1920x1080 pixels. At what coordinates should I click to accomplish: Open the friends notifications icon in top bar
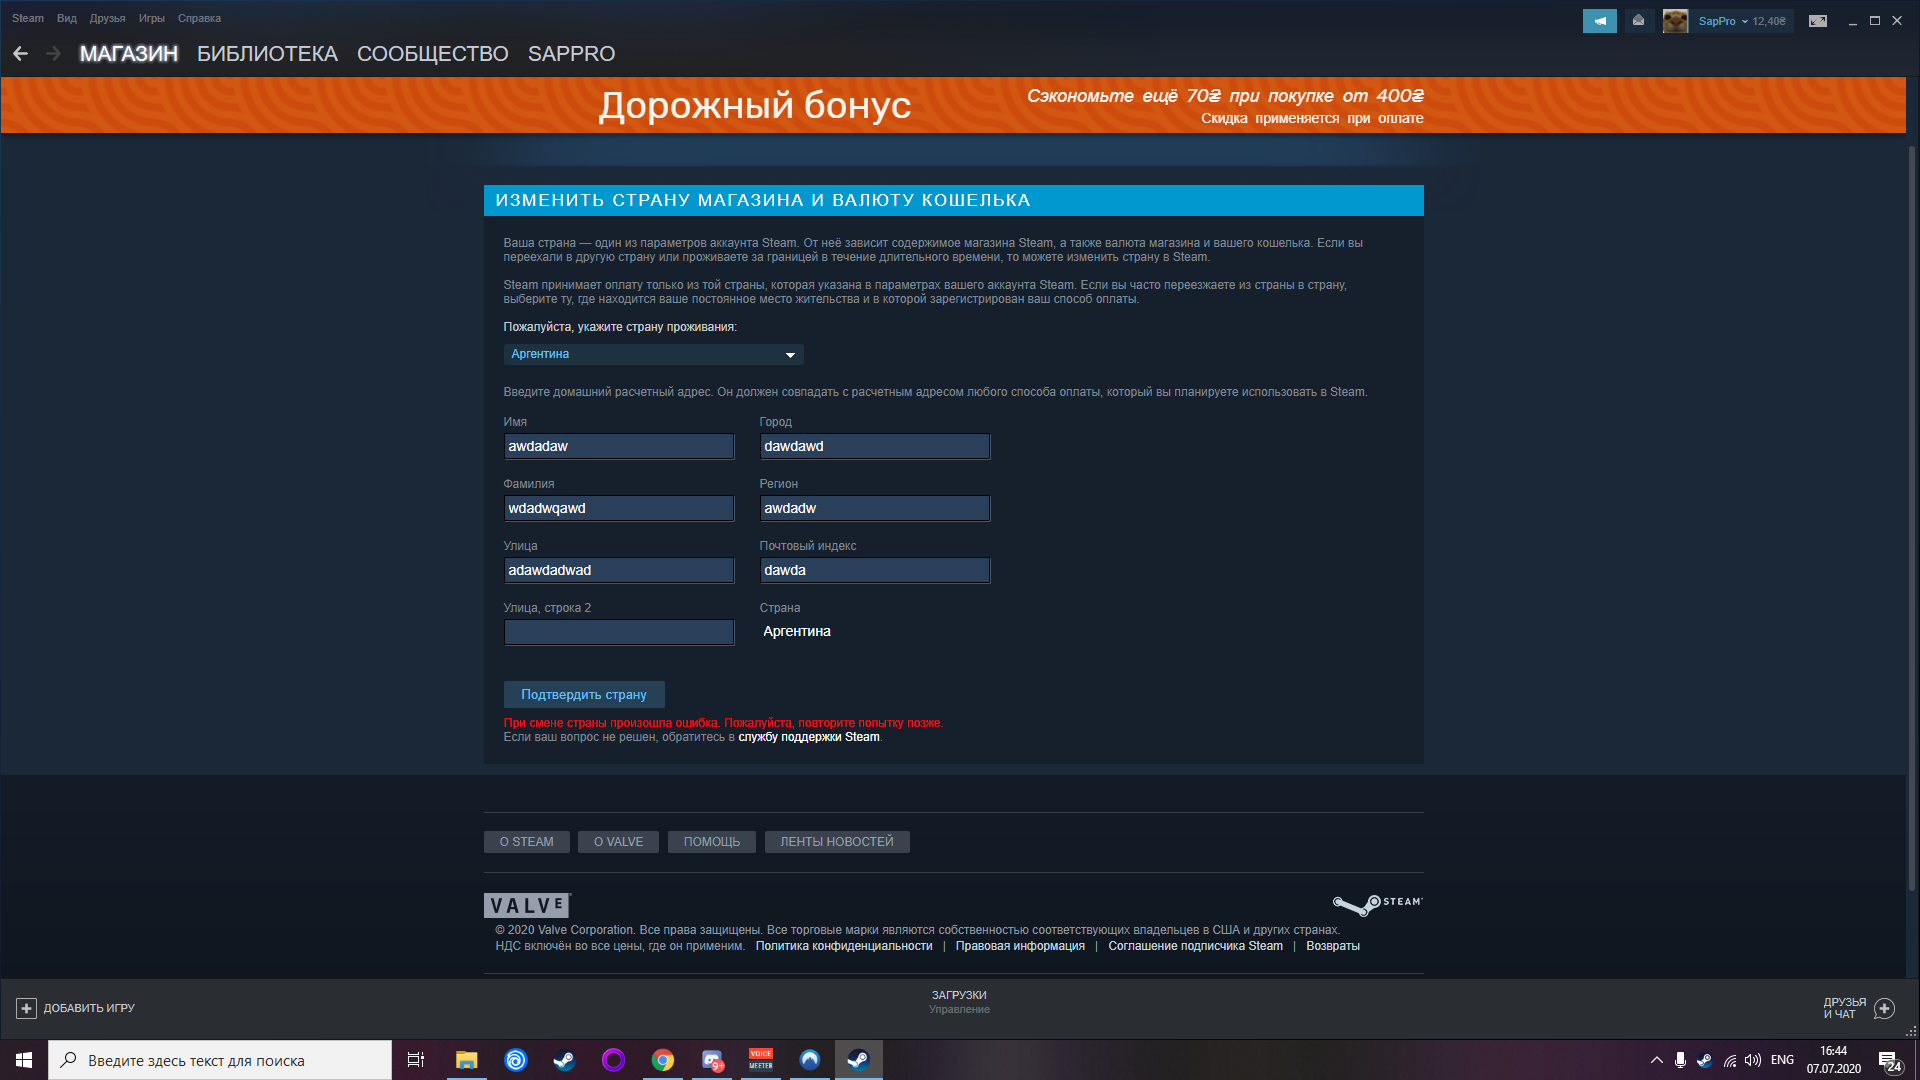1638,21
